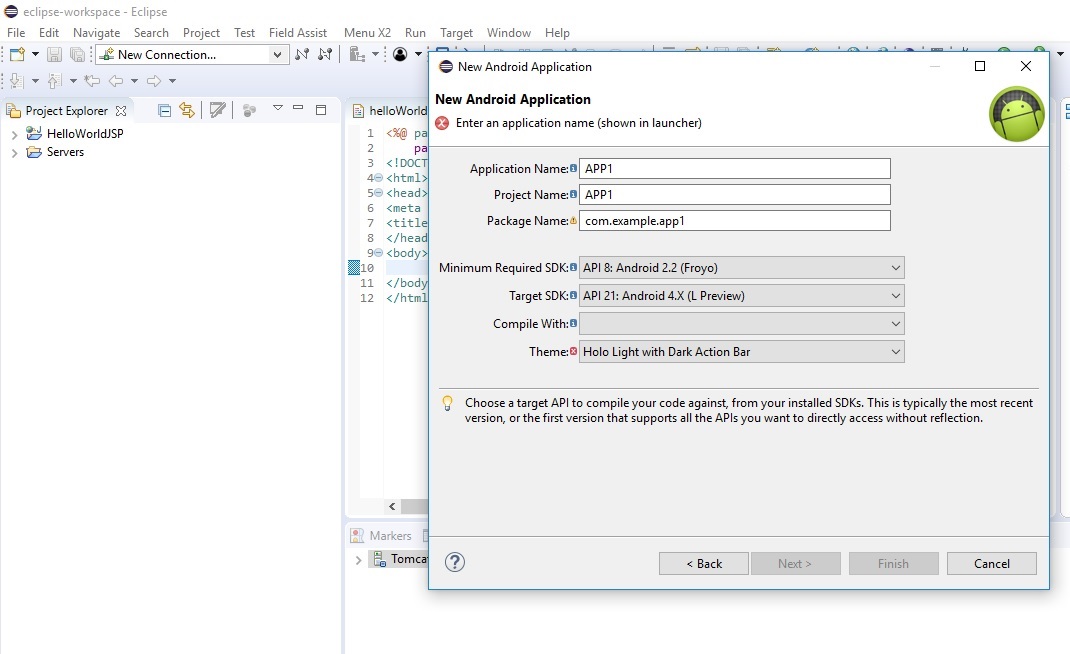
Task: Close the Project Explorer view tab
Action: click(x=121, y=111)
